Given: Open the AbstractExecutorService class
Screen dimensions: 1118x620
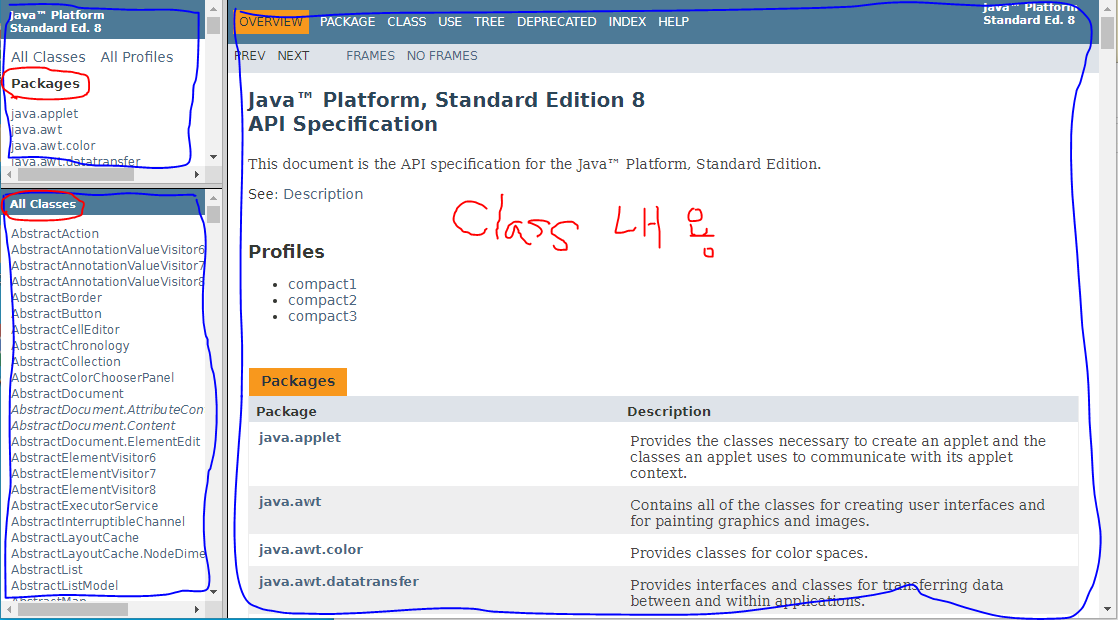Looking at the screenshot, I should (84, 506).
